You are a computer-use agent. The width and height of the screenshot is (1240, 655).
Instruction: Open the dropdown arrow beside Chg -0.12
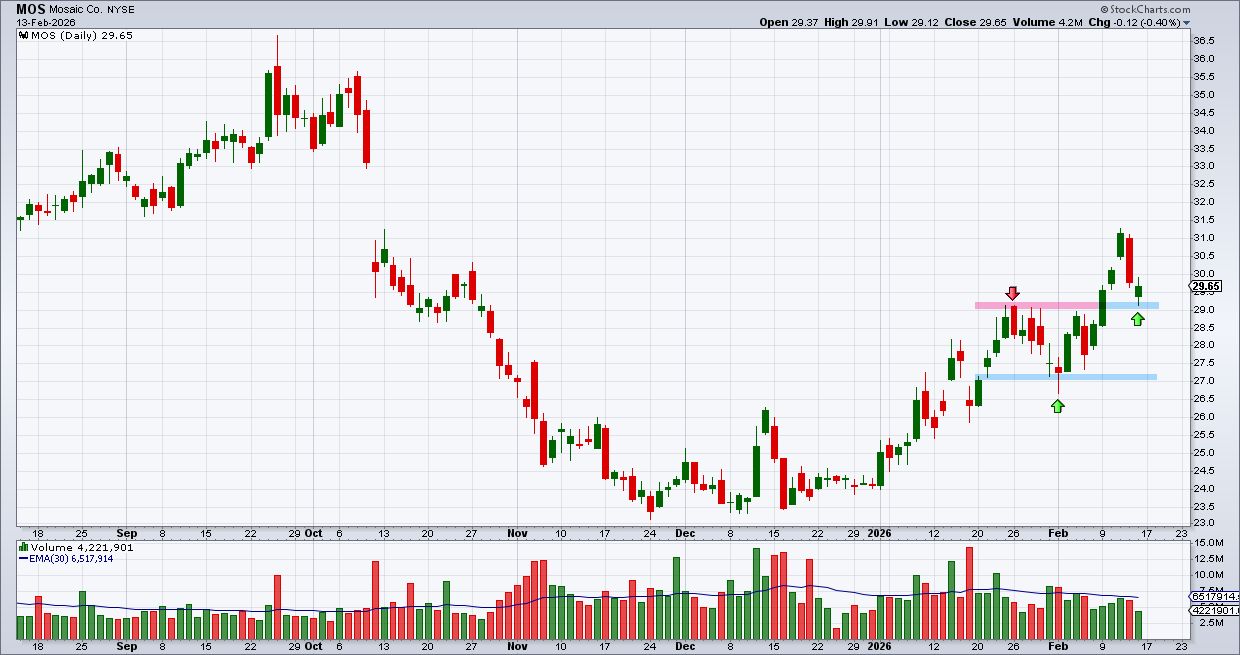pos(1187,22)
